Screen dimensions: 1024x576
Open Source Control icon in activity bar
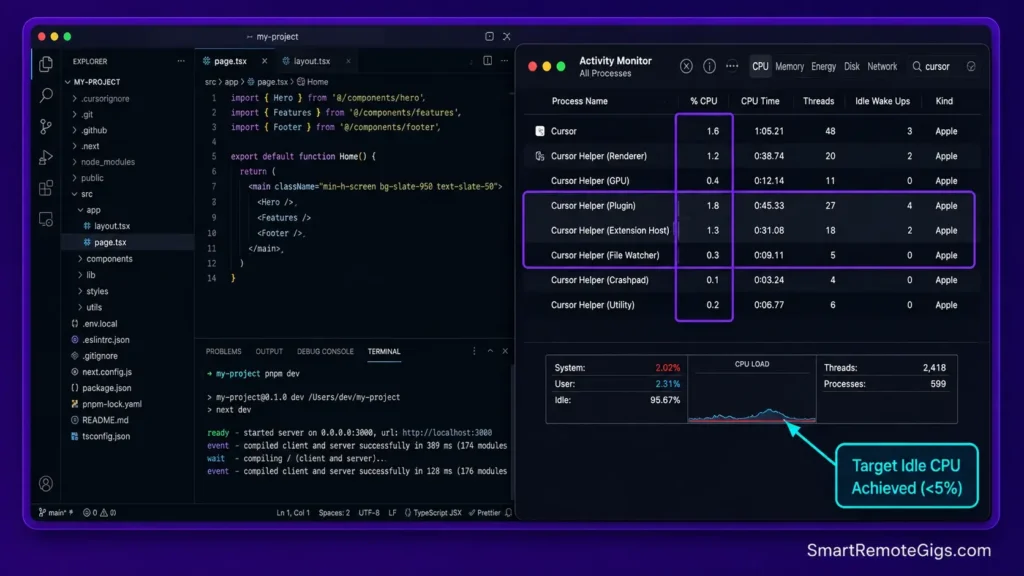coord(46,126)
